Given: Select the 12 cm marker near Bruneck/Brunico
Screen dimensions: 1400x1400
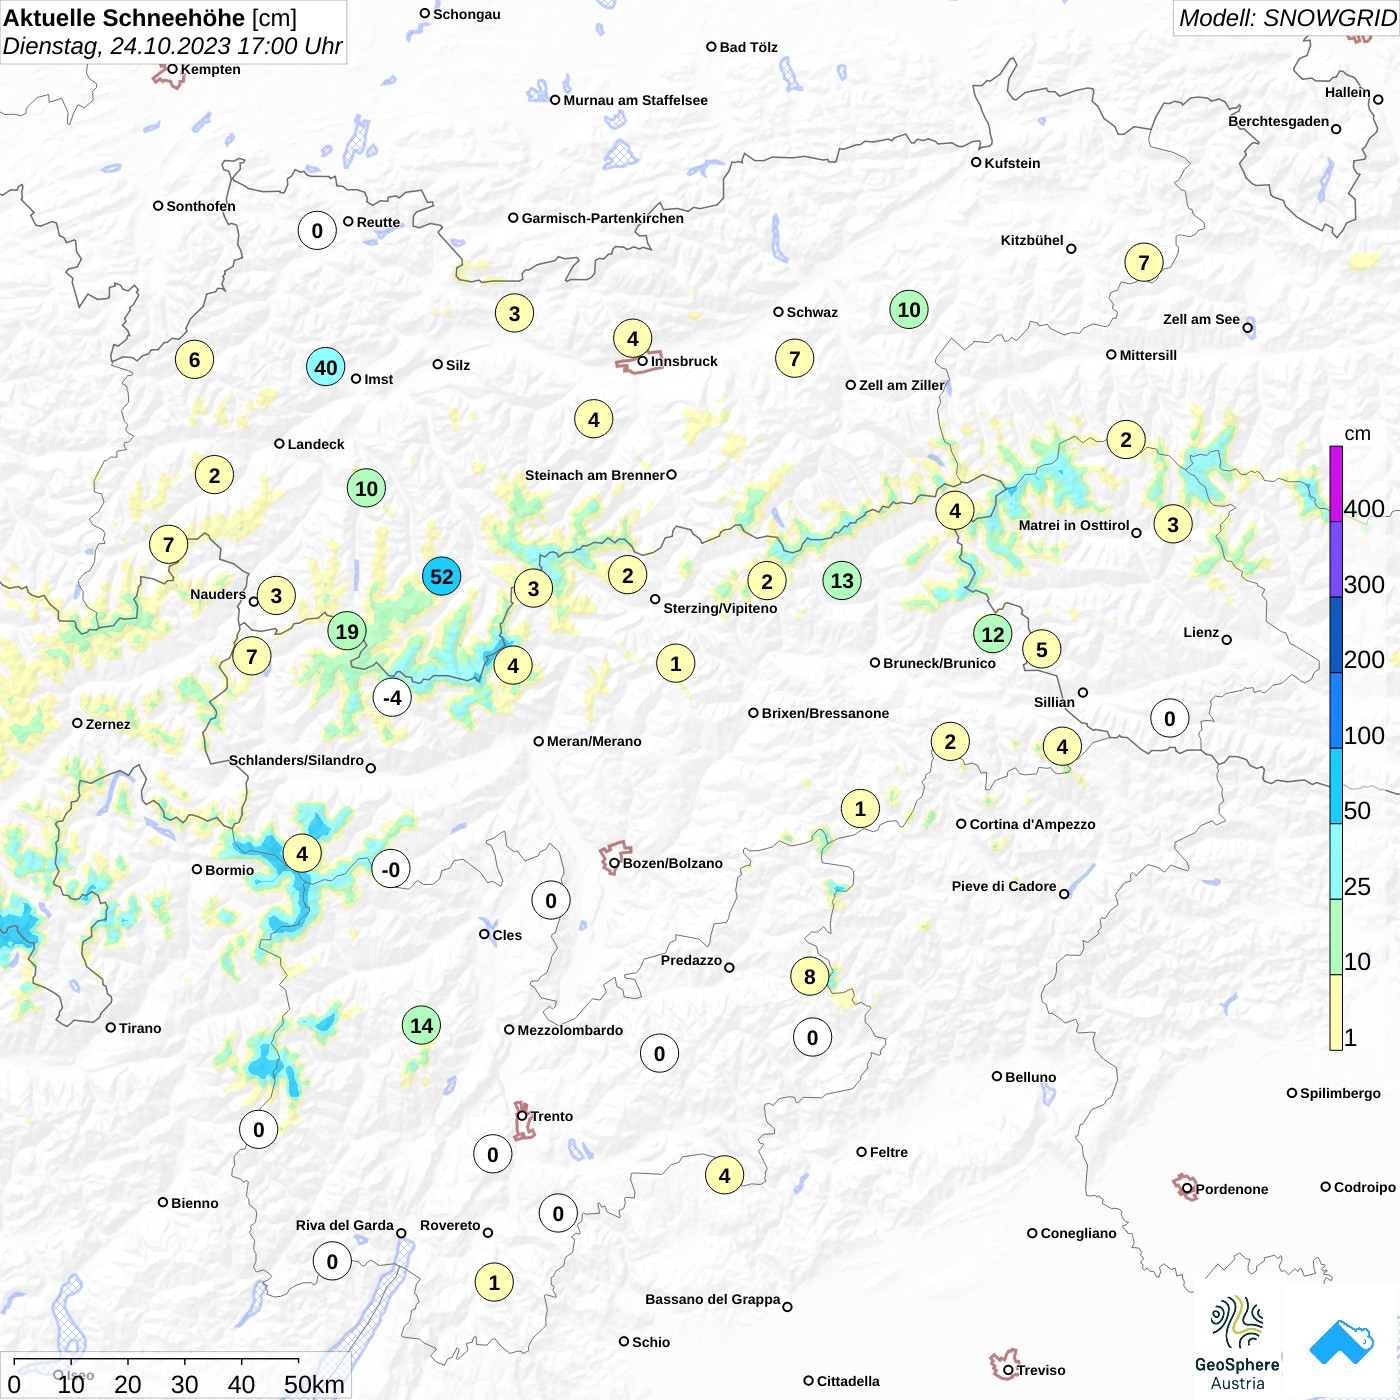Looking at the screenshot, I should (x=993, y=634).
